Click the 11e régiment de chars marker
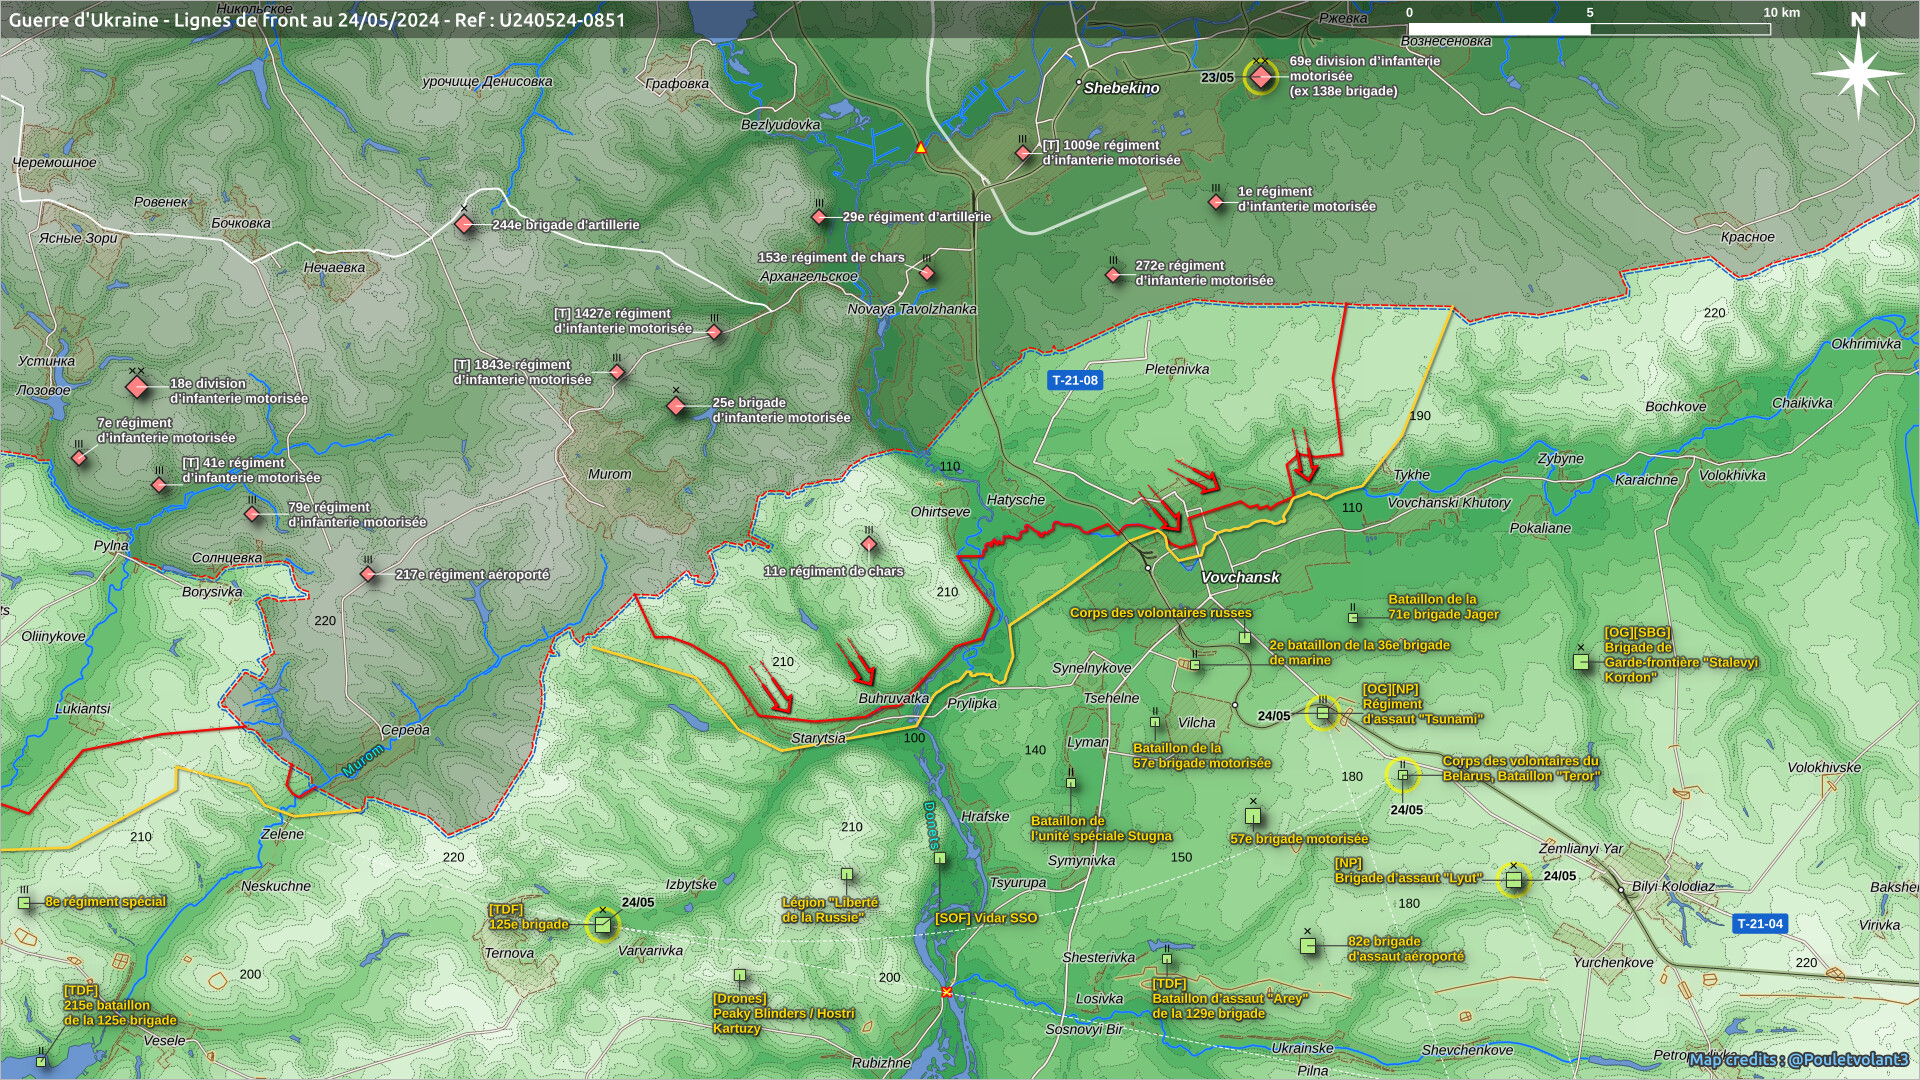The image size is (1920, 1080). (x=869, y=544)
